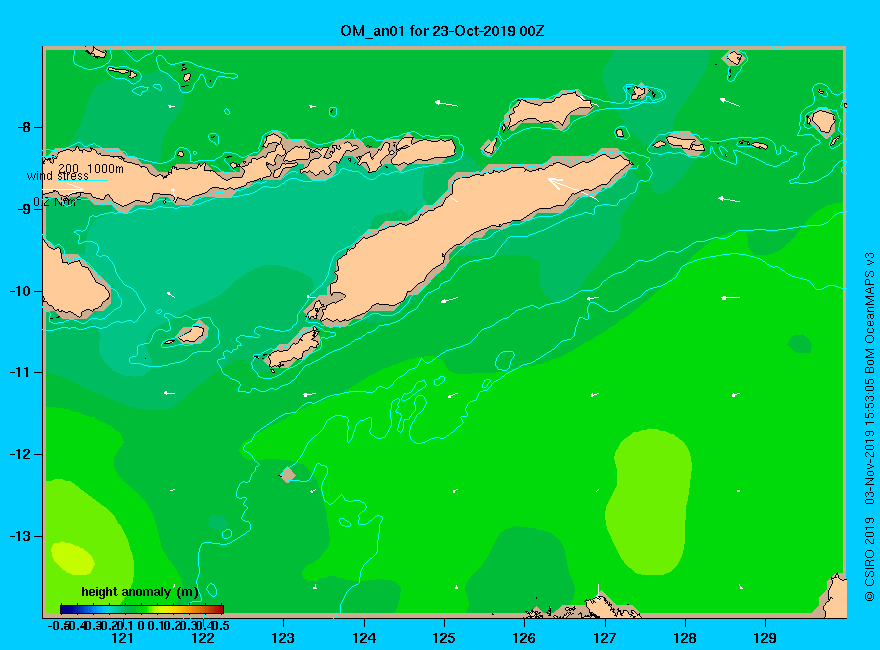Click longitude label "129"
Viewport: 880px width, 650px height.
[x=765, y=638]
